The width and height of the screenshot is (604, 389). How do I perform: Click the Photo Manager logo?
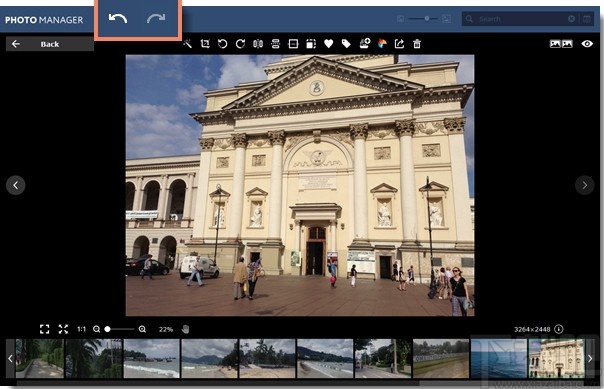point(44,20)
